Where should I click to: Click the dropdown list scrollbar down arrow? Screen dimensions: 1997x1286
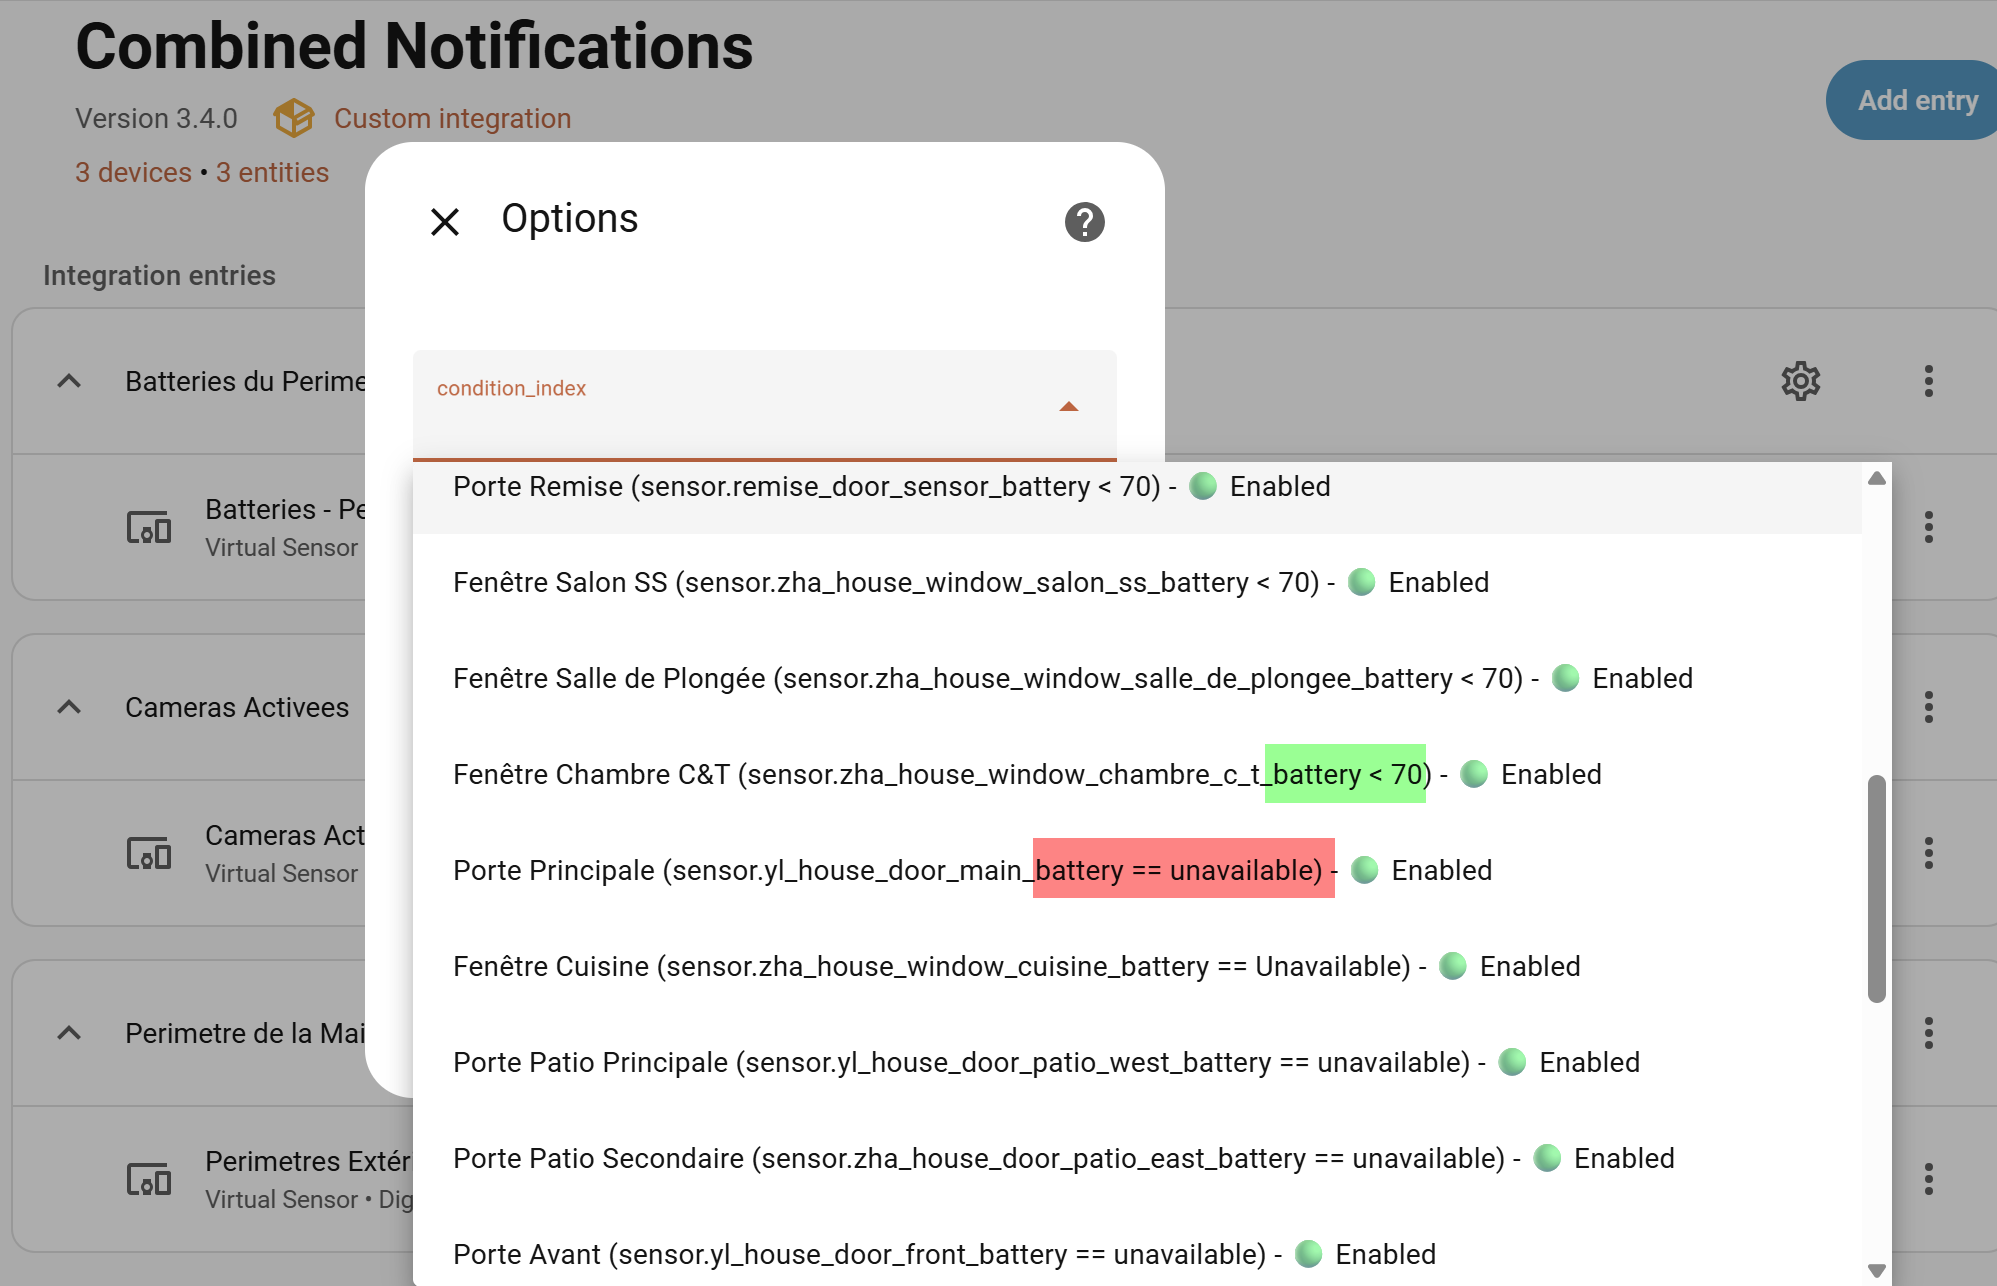[x=1876, y=1270]
